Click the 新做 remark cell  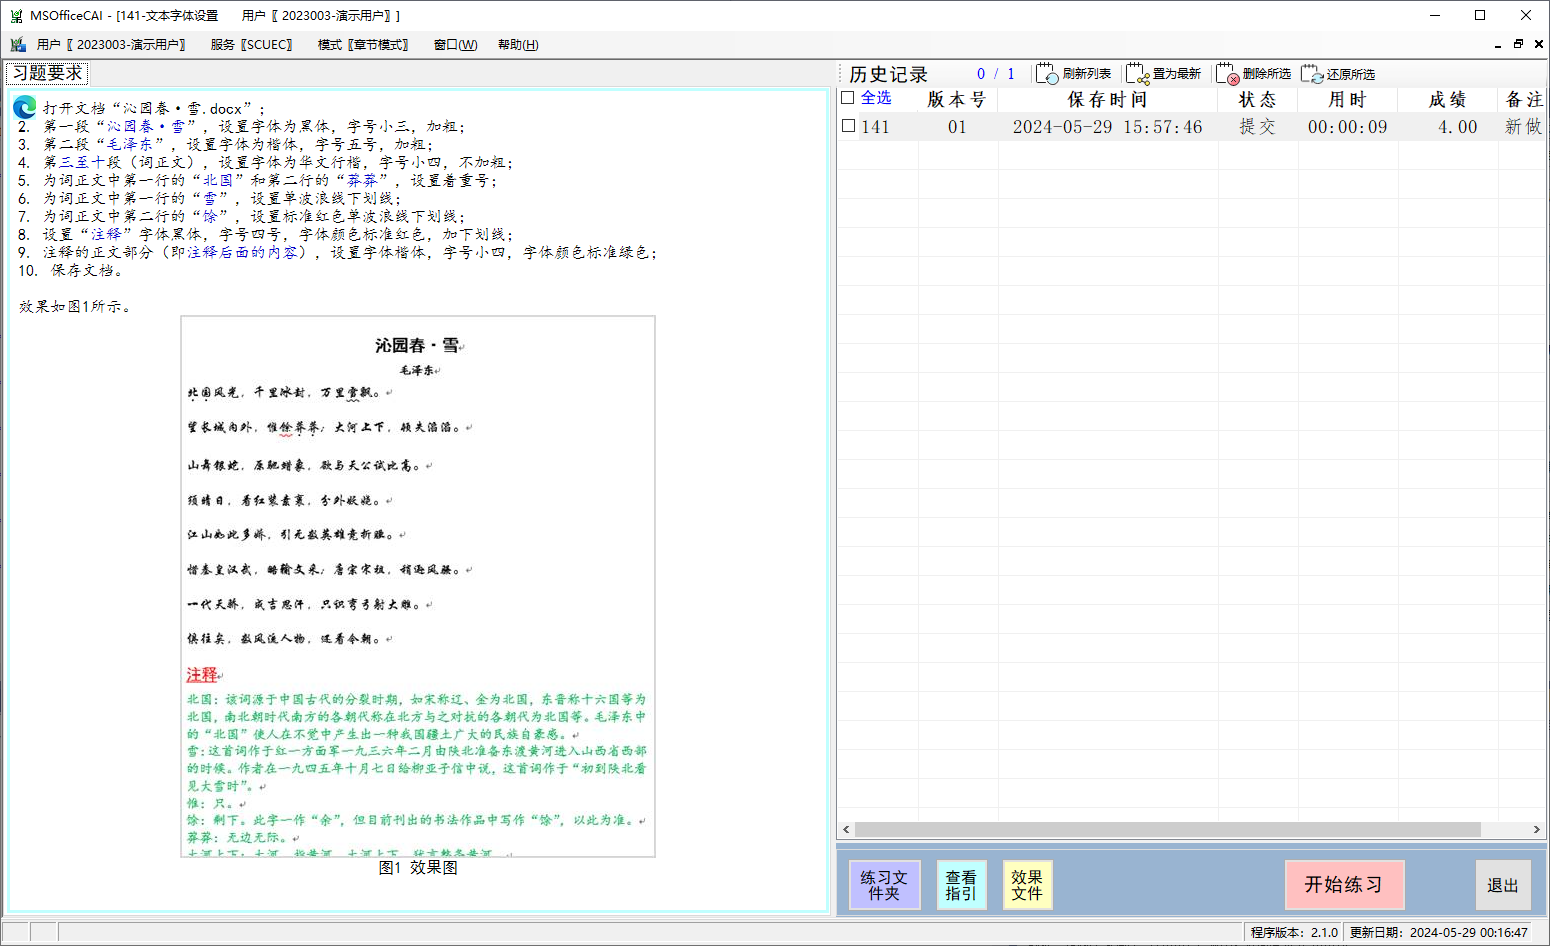point(1523,127)
